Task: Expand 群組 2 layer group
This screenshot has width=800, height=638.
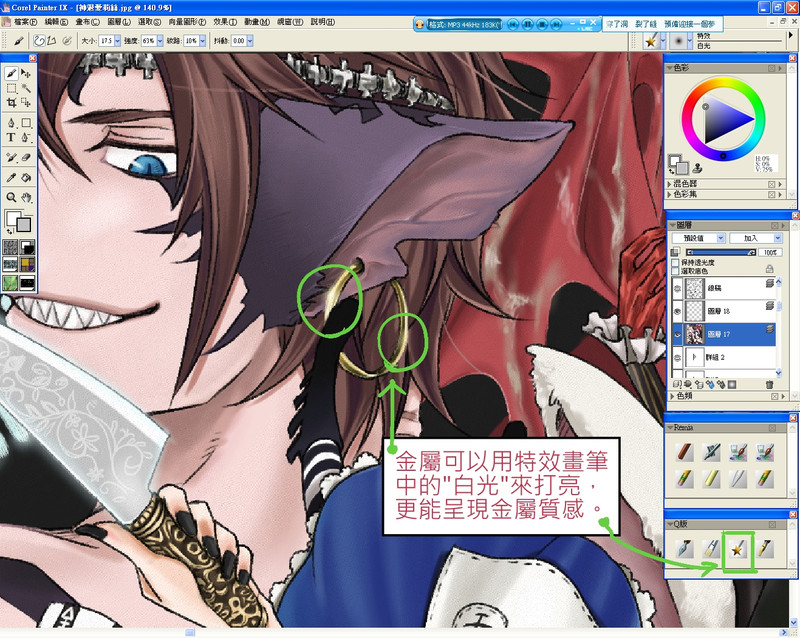Action: (694, 357)
